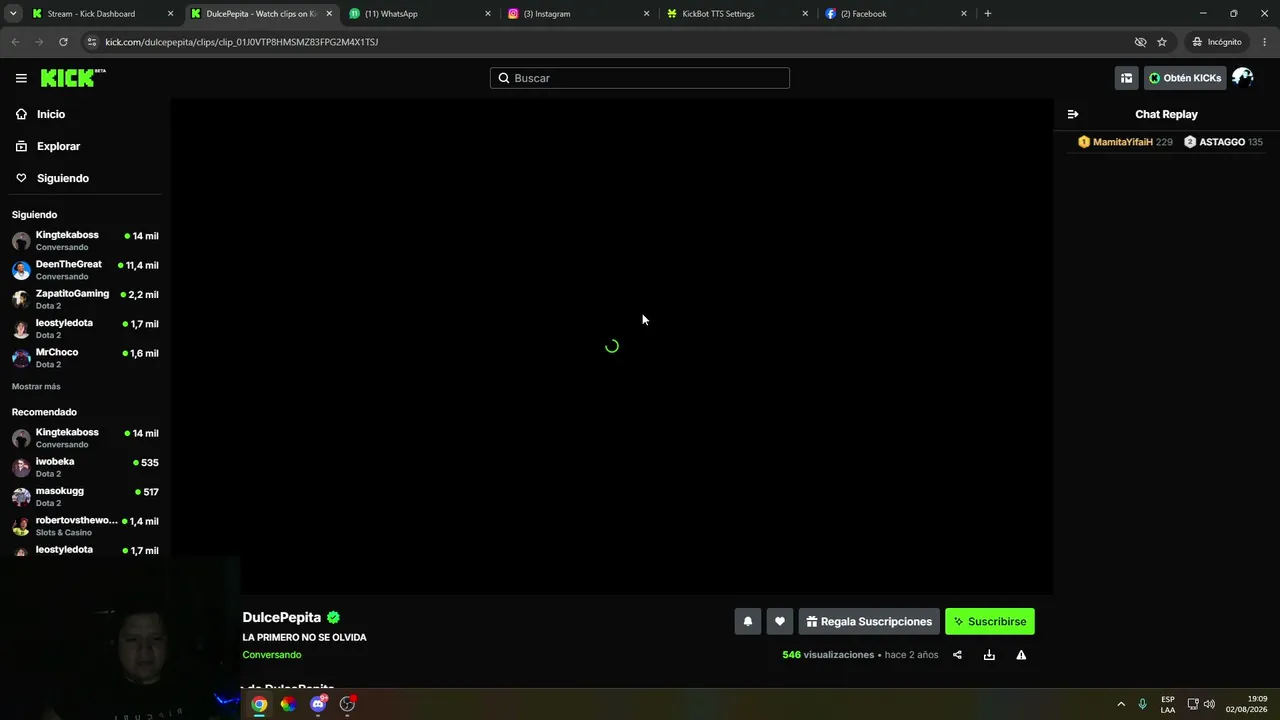This screenshot has width=1280, height=720.
Task: Open the Kick dashboard icon beside Obtén KICKs
Action: (1127, 78)
